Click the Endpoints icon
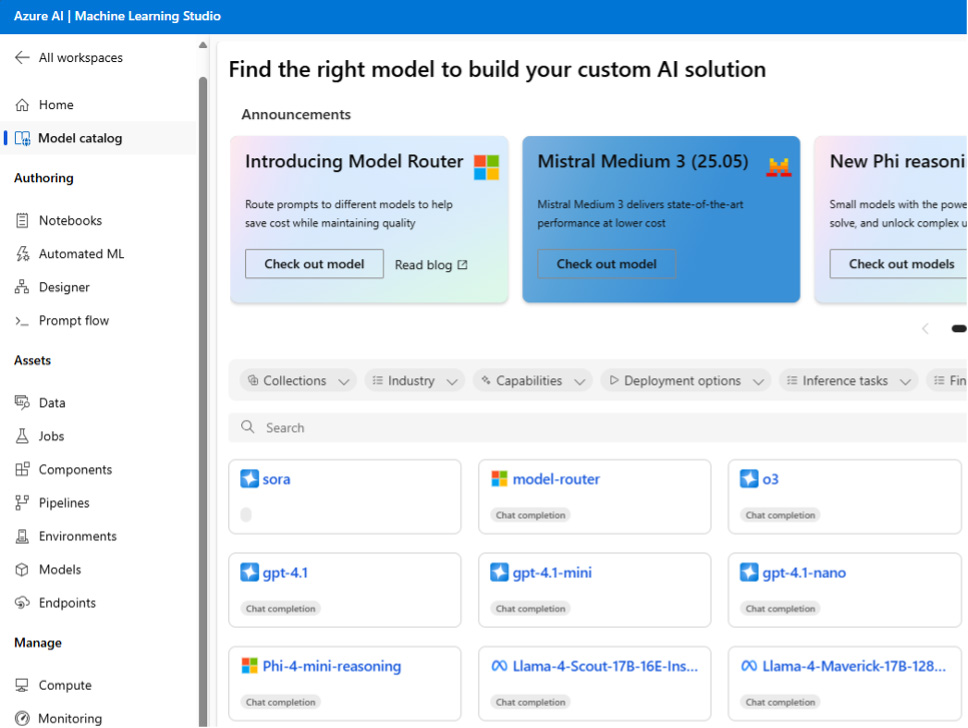 coord(22,603)
